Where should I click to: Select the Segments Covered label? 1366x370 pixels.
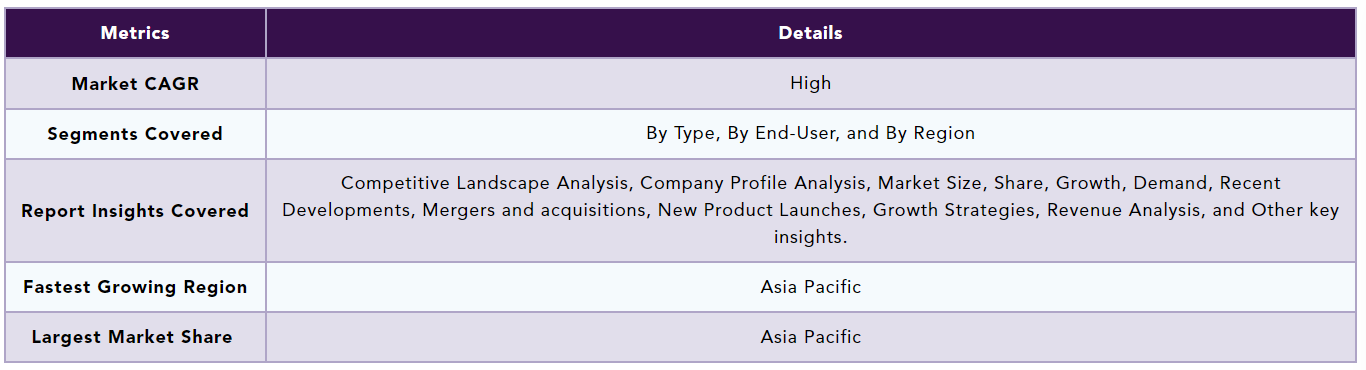135,134
